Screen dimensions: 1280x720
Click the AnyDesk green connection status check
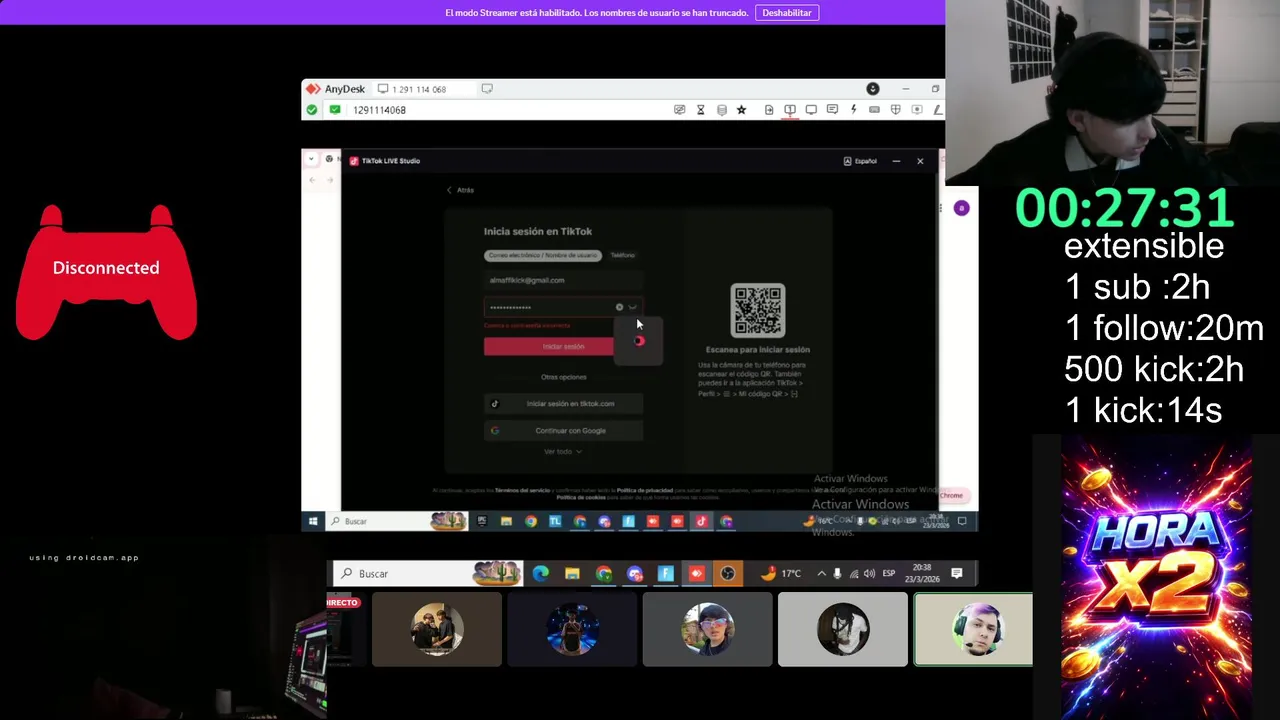[312, 110]
